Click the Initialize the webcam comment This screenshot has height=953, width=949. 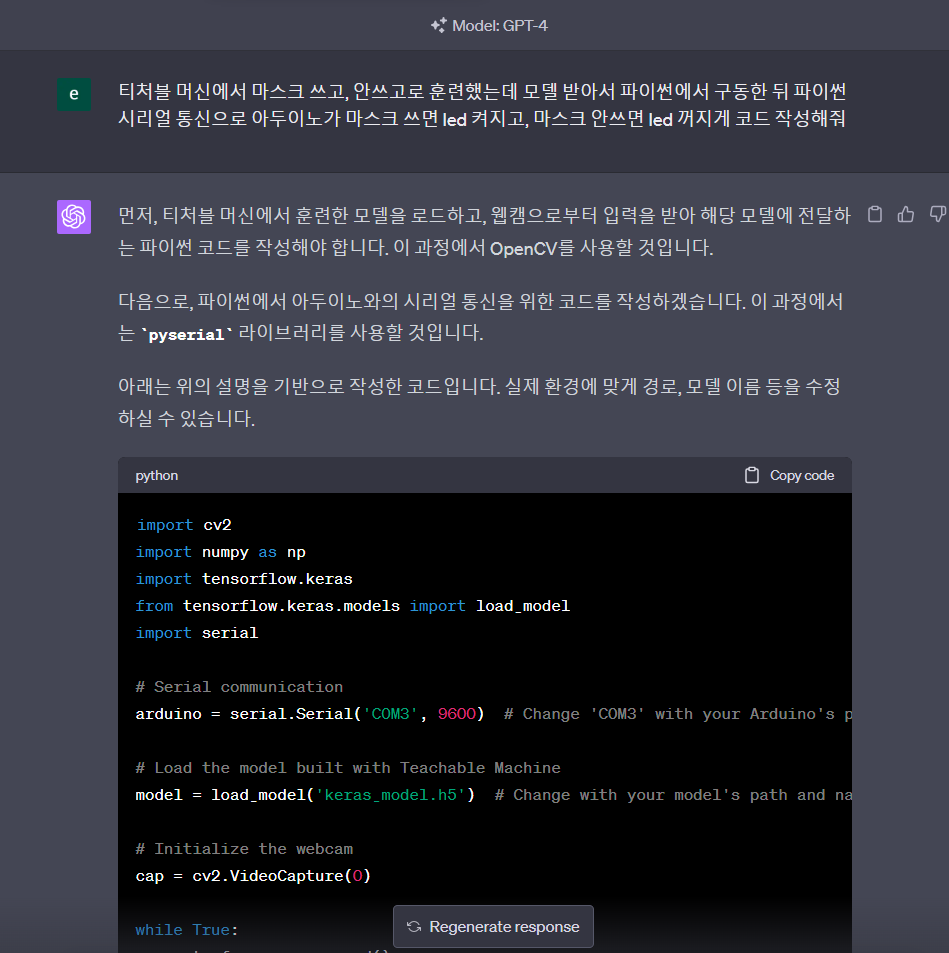(244, 848)
